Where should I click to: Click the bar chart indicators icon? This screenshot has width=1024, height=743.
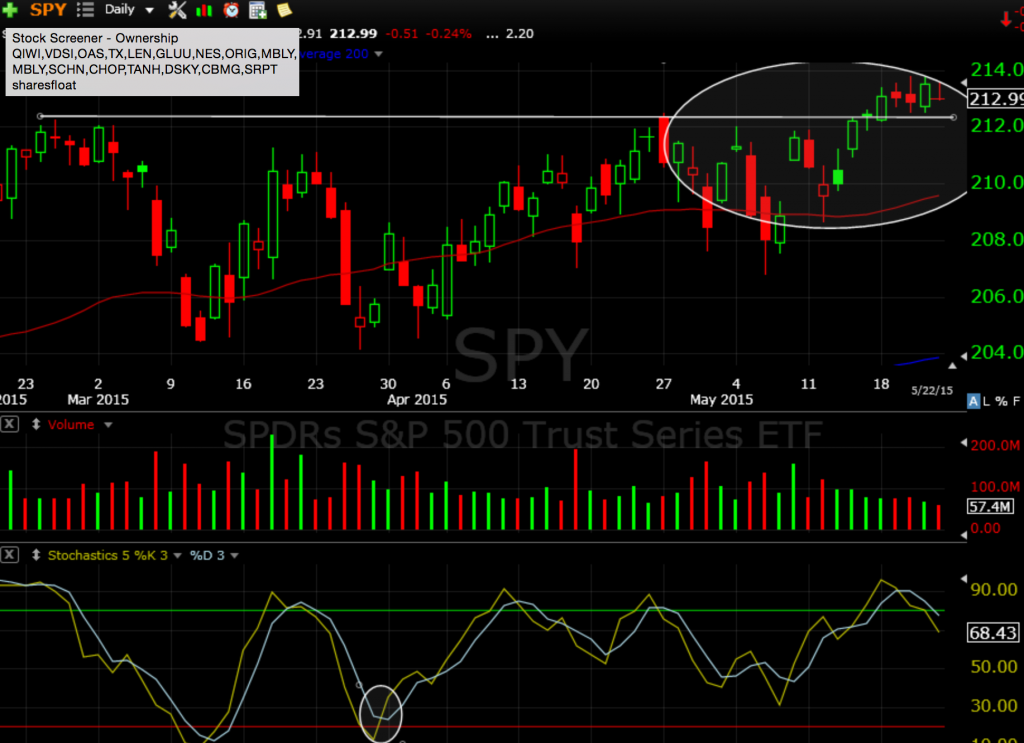204,10
